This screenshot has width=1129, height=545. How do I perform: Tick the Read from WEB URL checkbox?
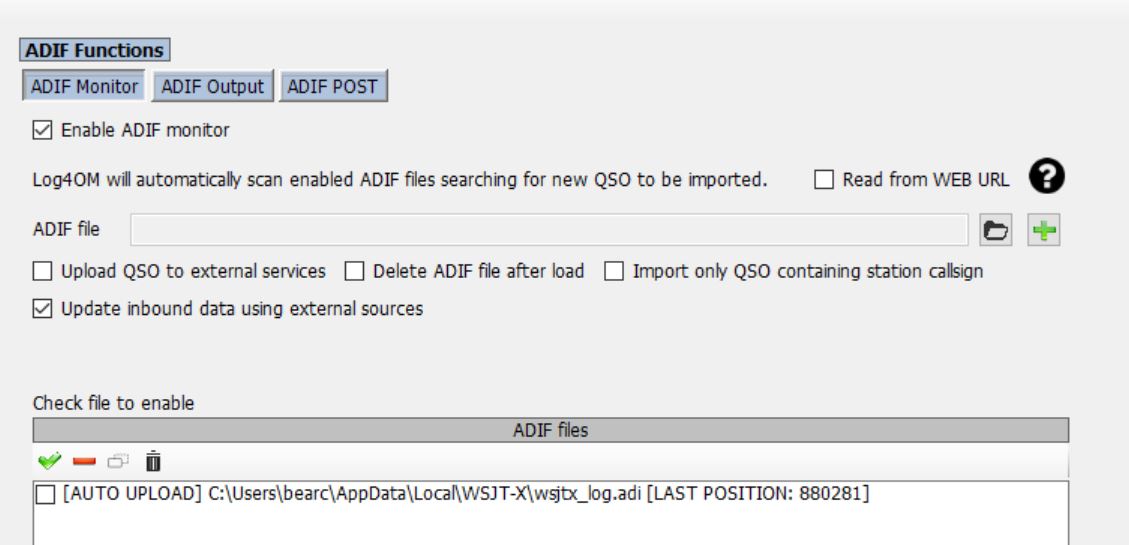point(824,180)
